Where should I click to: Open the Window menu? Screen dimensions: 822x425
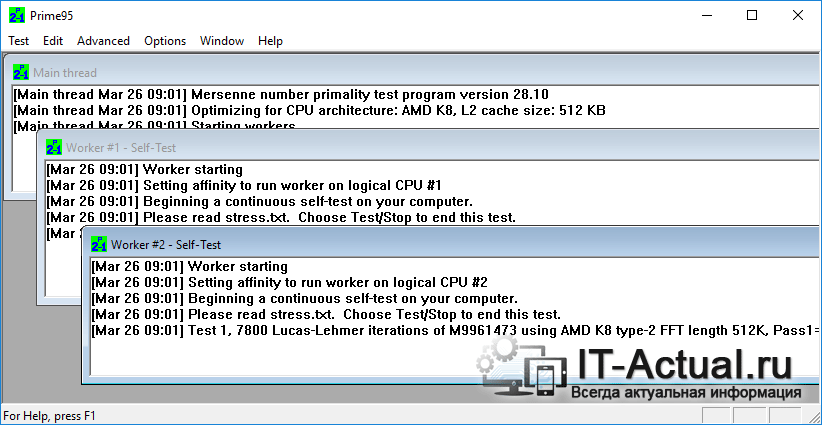pos(221,41)
